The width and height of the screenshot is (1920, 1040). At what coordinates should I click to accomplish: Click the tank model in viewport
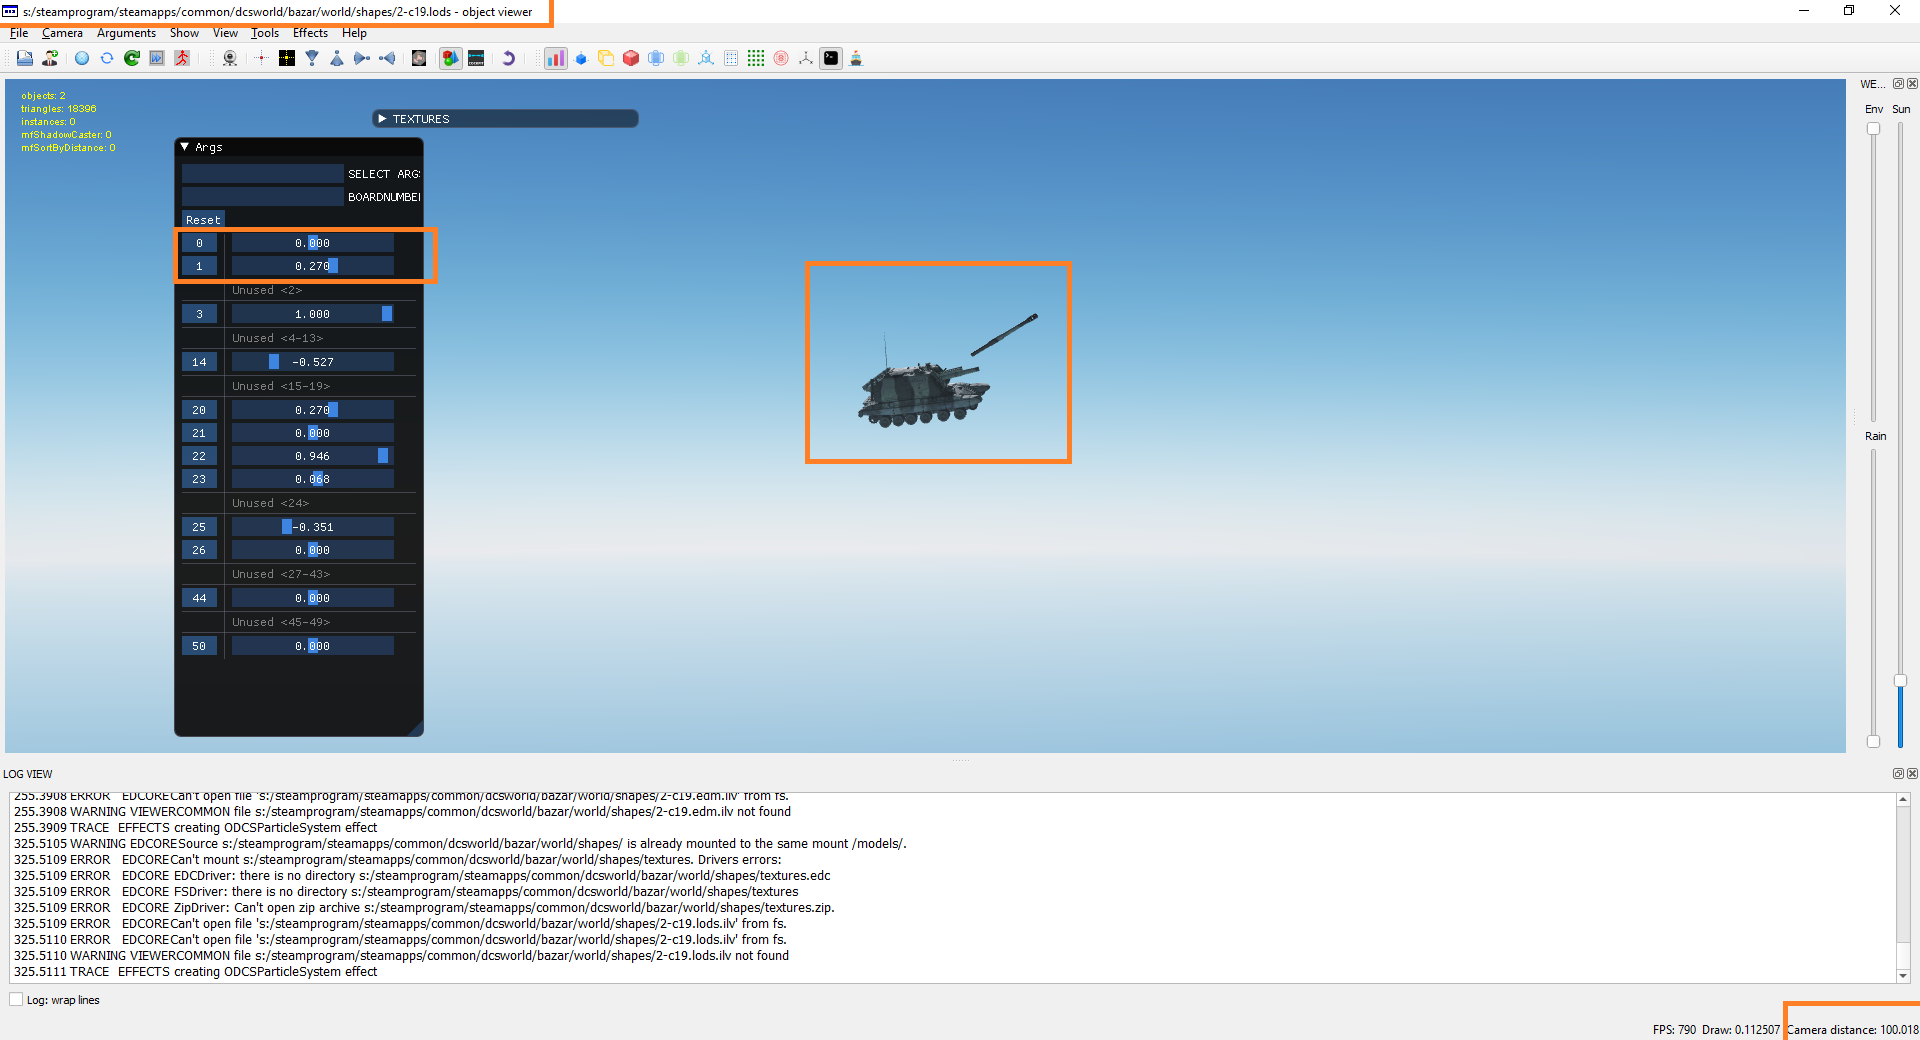click(925, 393)
